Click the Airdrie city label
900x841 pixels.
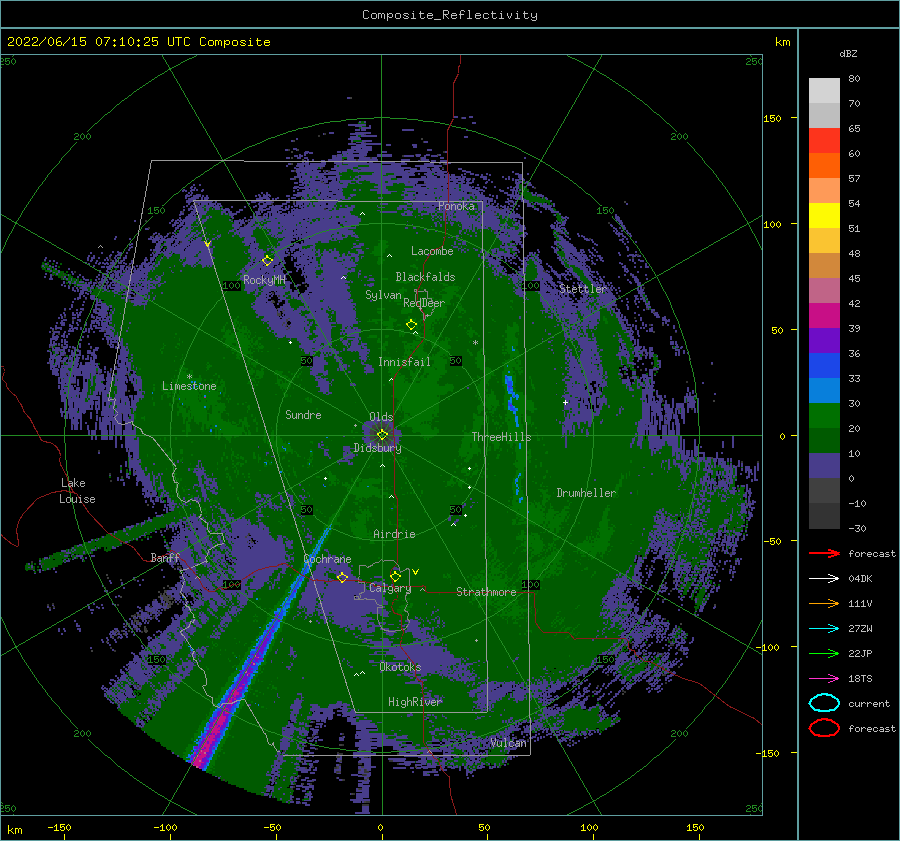394,534
